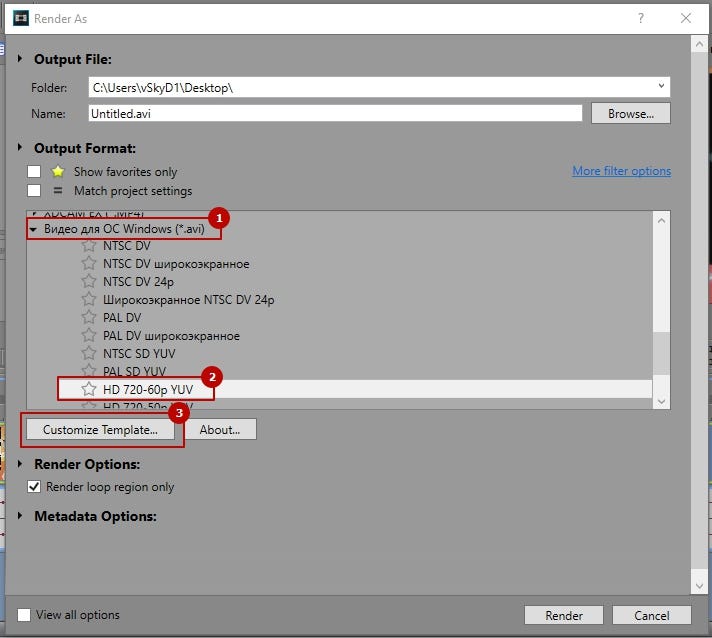Star the PAL DV широкоэкранное template

point(89,336)
